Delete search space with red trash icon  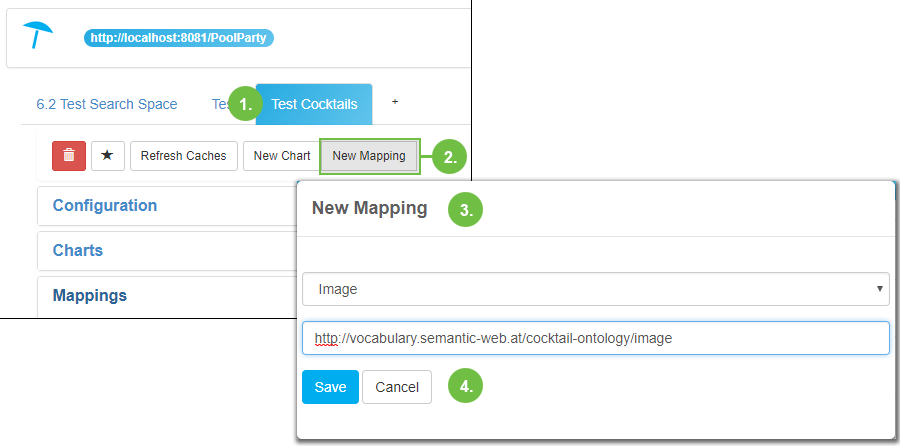(x=69, y=156)
